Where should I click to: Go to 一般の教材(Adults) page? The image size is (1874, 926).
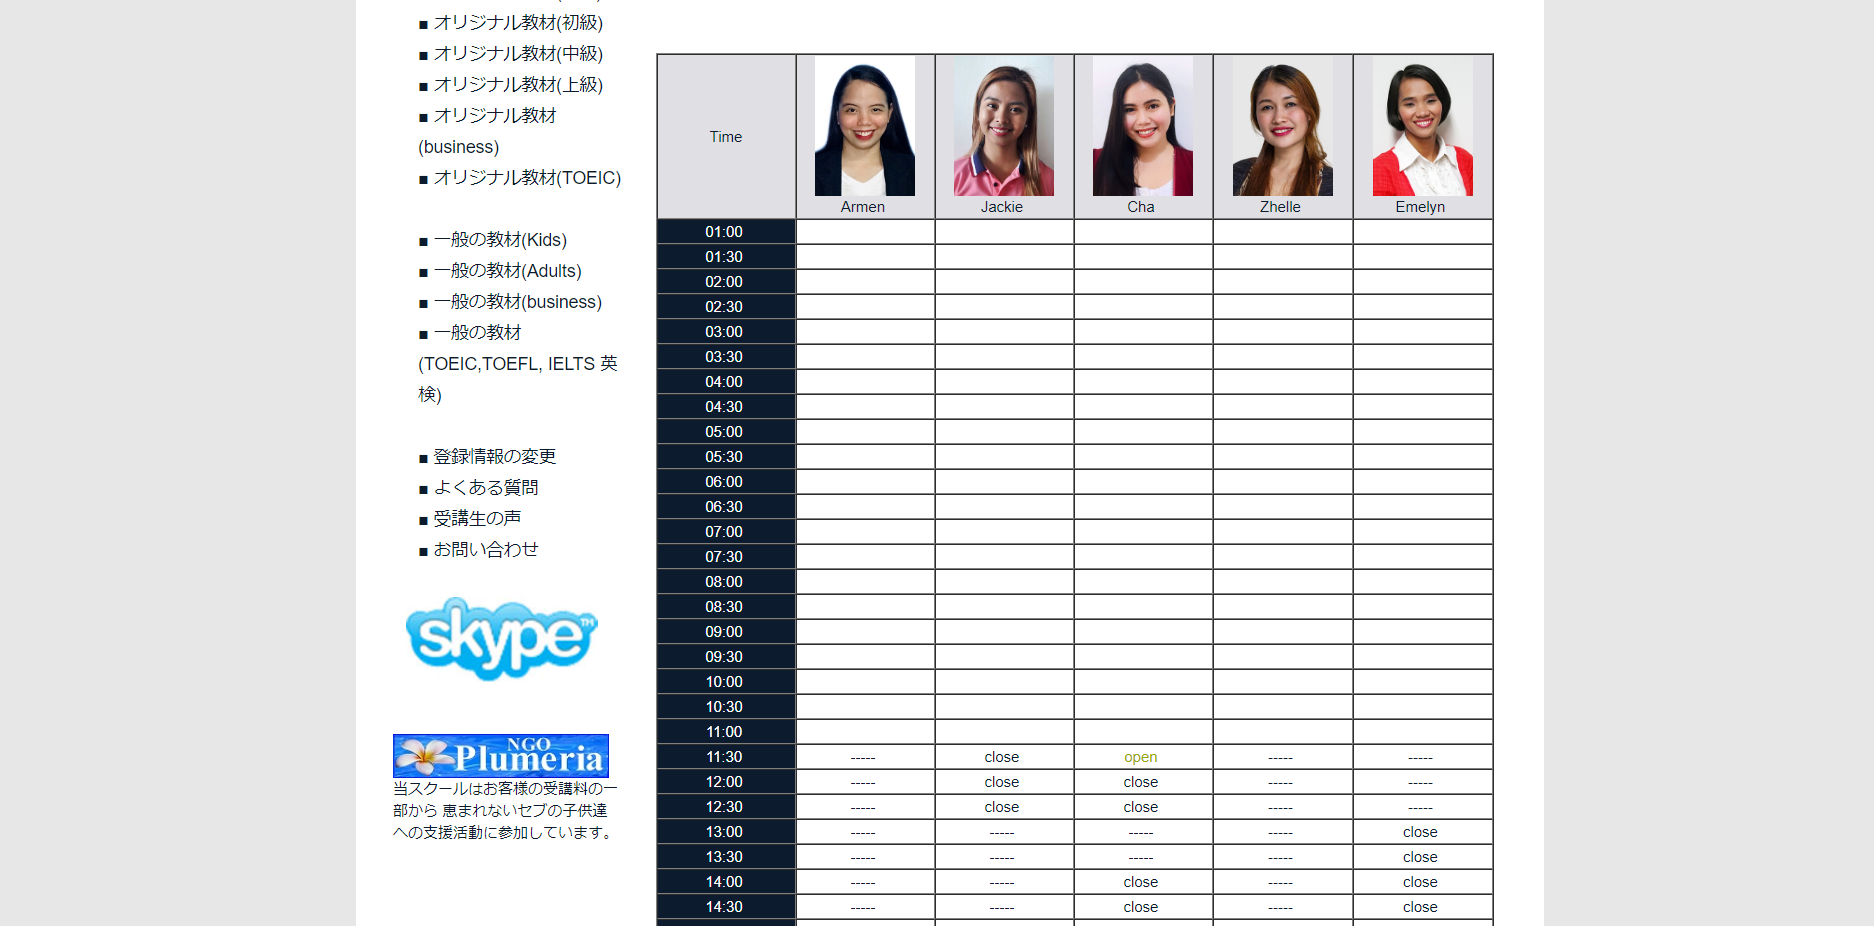tap(507, 270)
